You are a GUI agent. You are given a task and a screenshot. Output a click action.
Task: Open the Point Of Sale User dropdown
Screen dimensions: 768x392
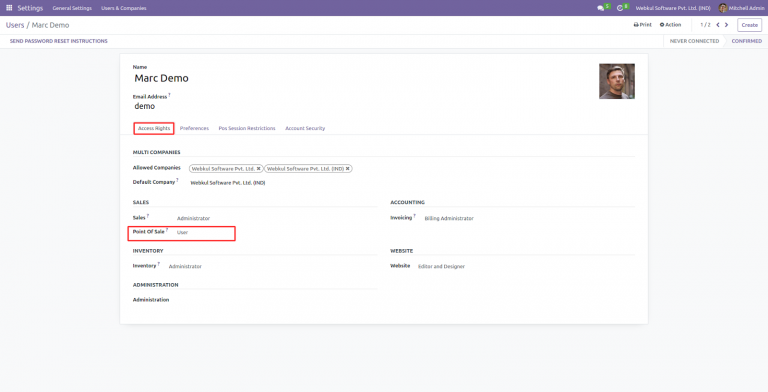[182, 233]
